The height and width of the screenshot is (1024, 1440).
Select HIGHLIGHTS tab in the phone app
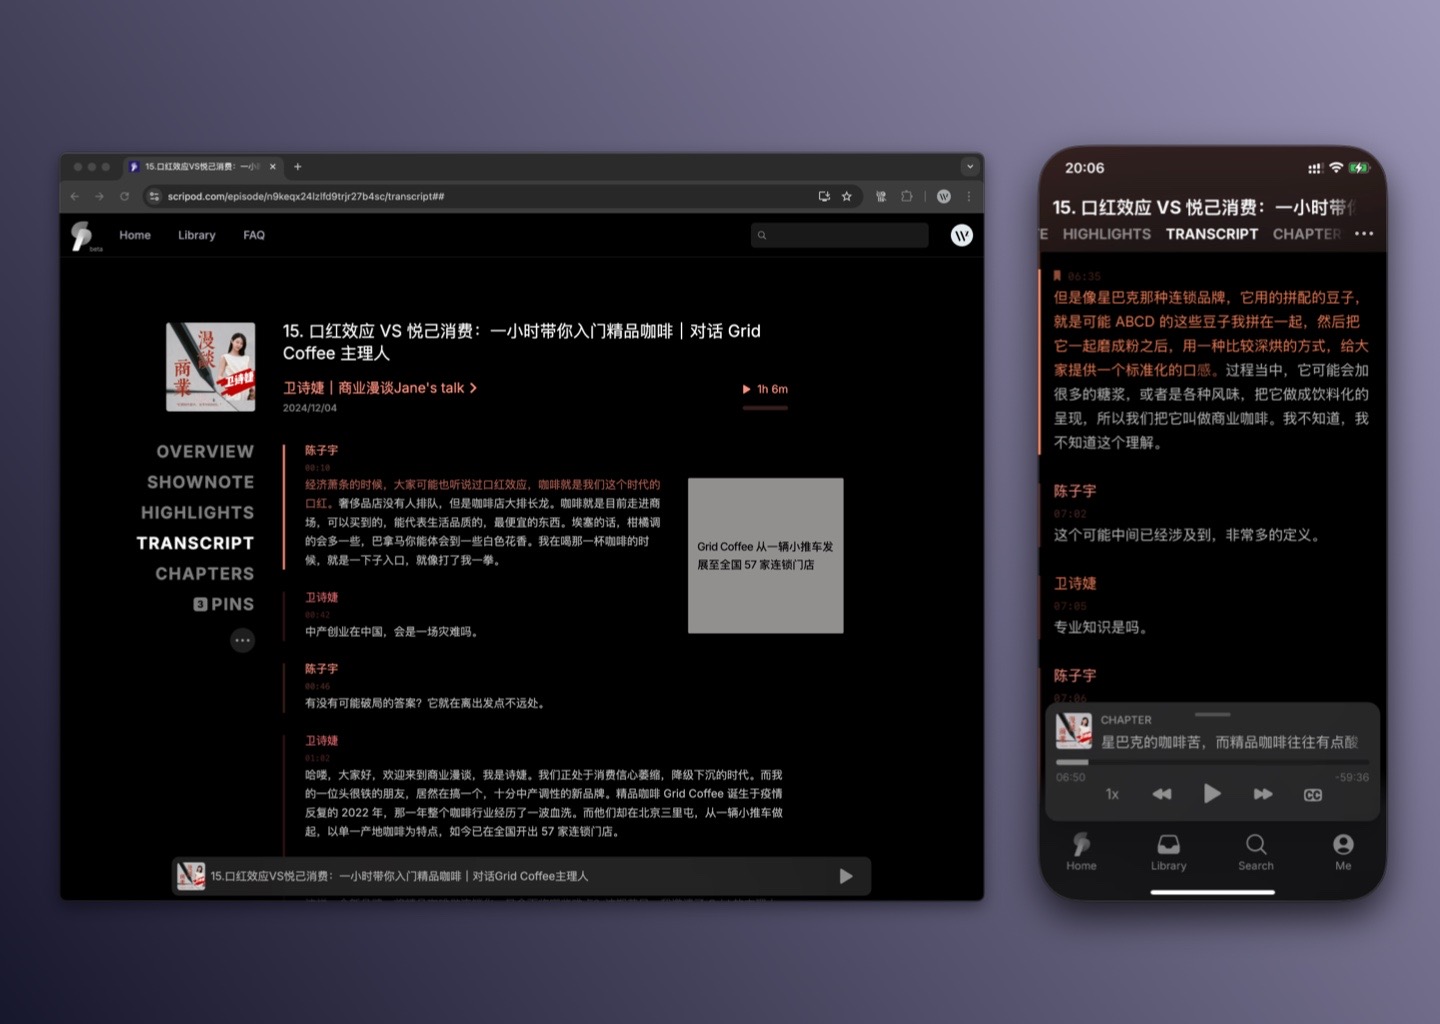tap(1106, 234)
